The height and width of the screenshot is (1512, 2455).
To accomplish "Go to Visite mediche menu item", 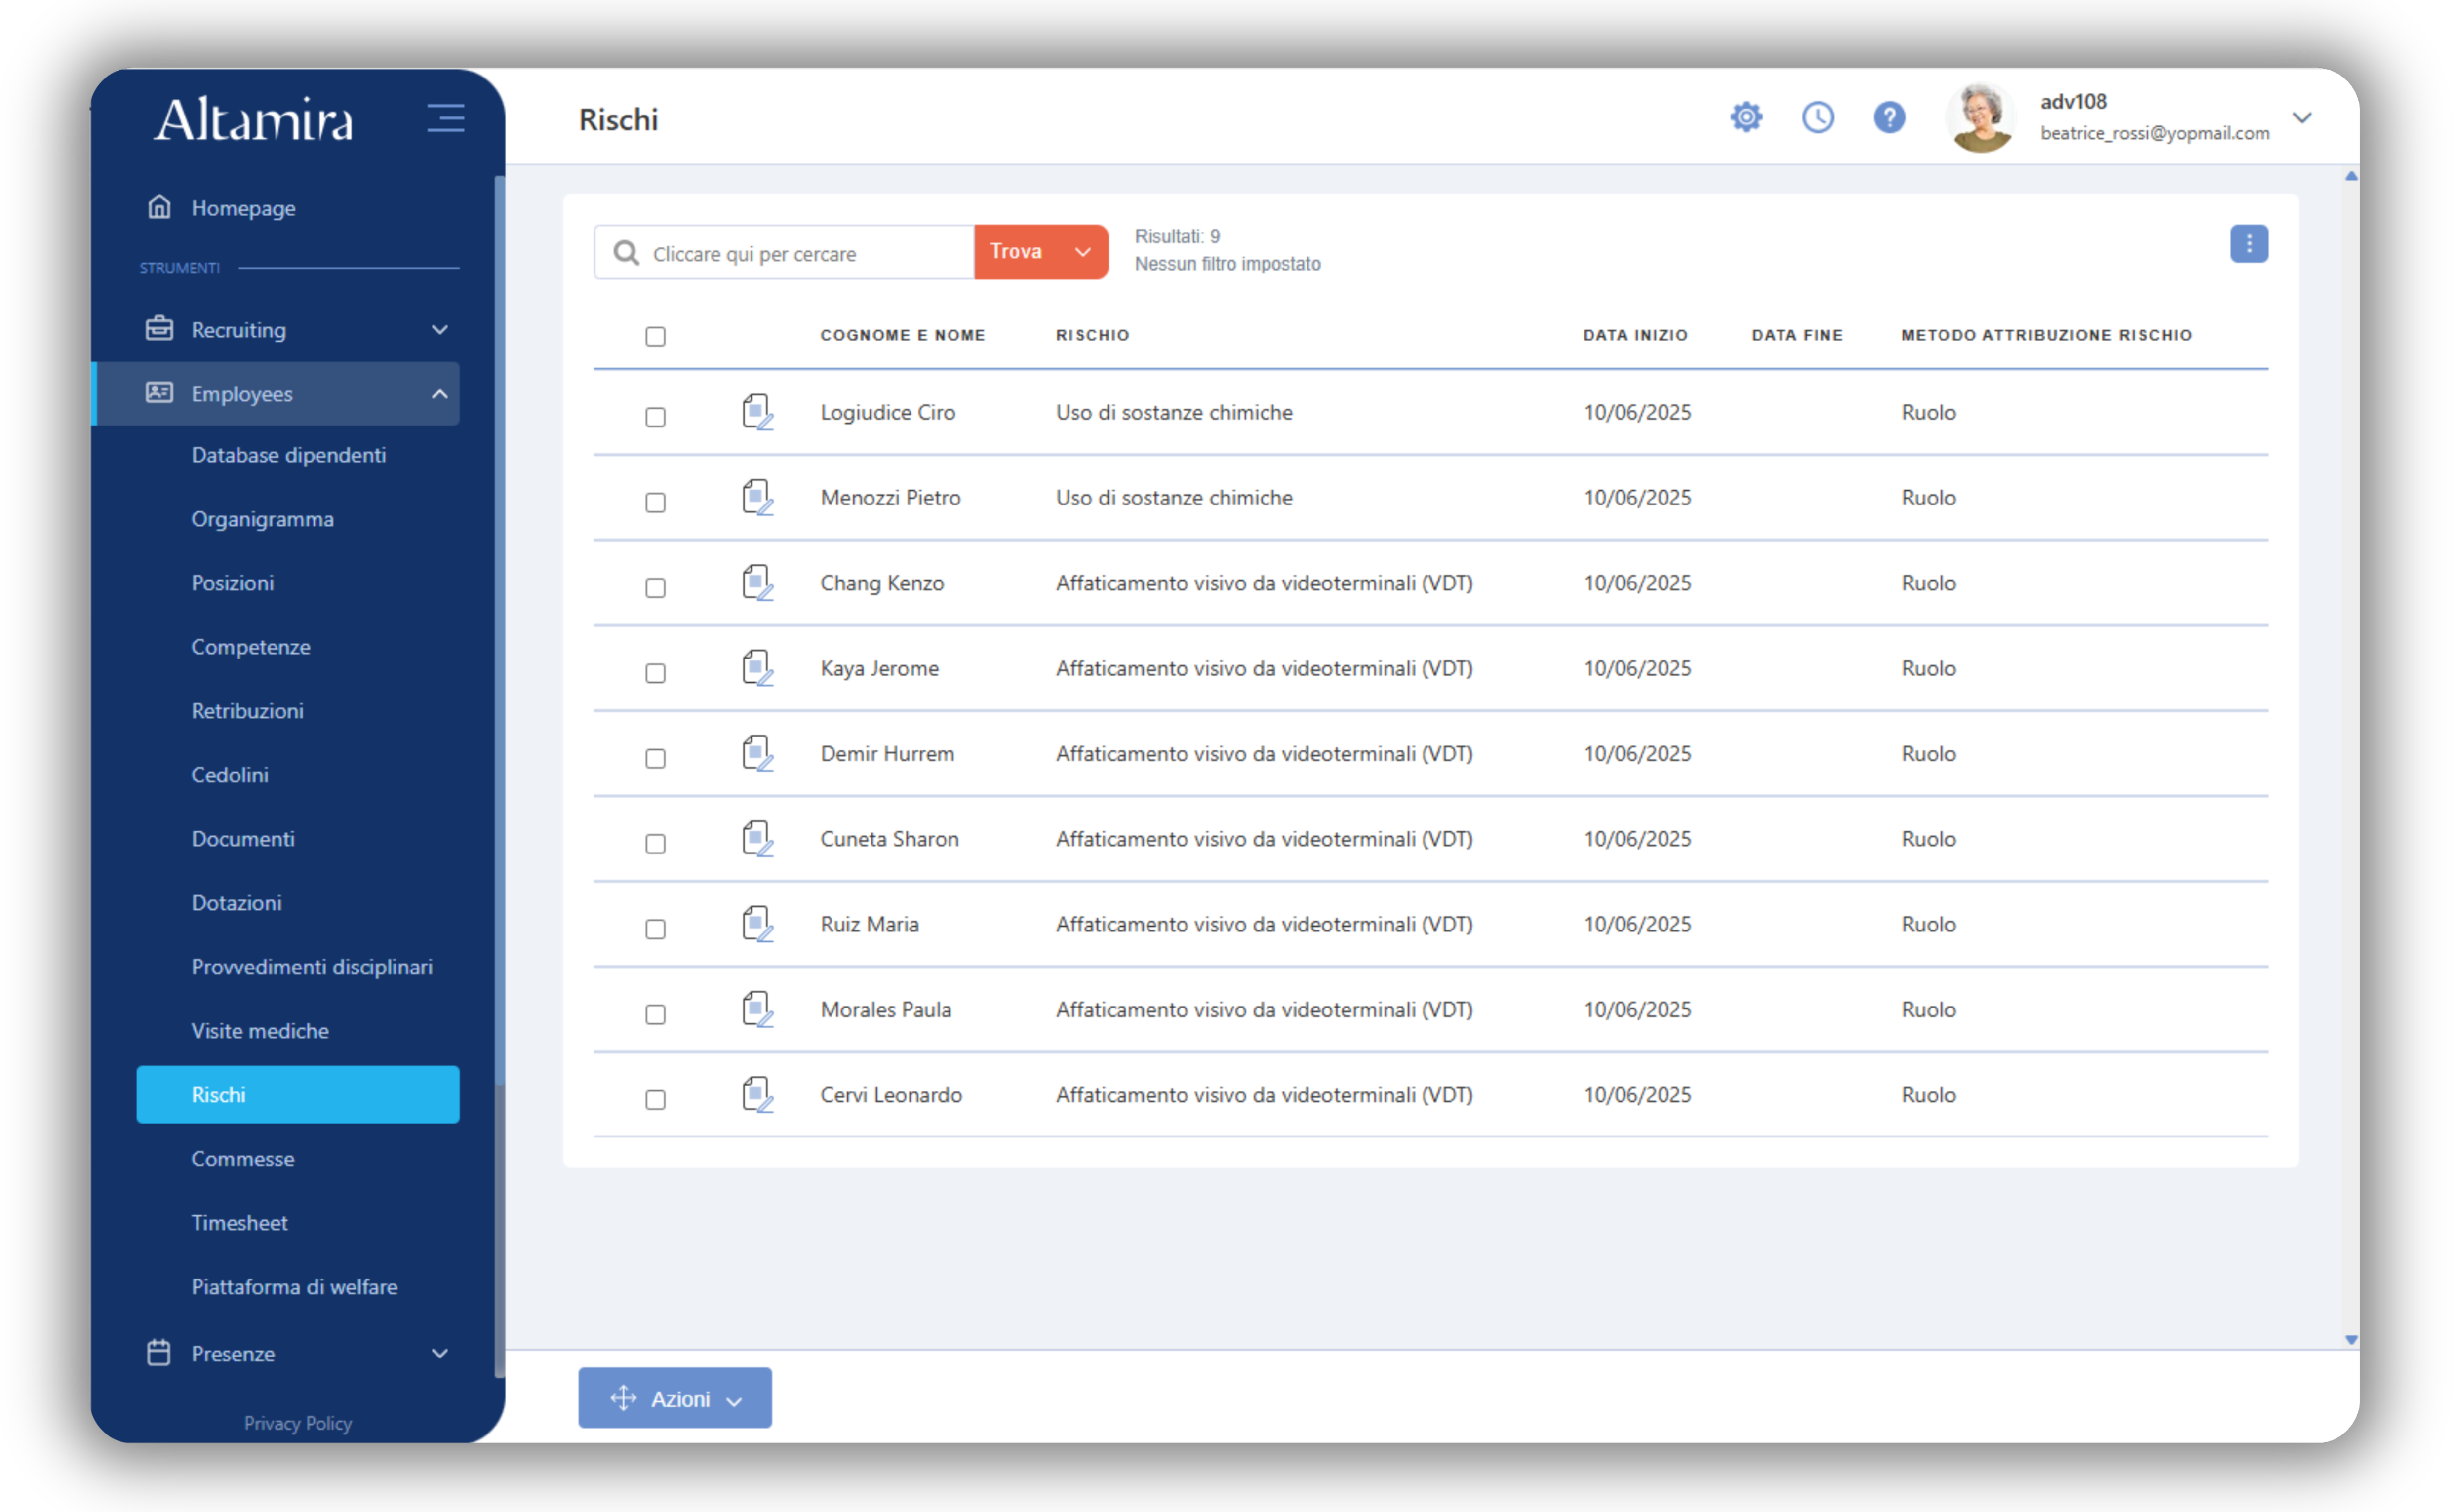I will [260, 1030].
